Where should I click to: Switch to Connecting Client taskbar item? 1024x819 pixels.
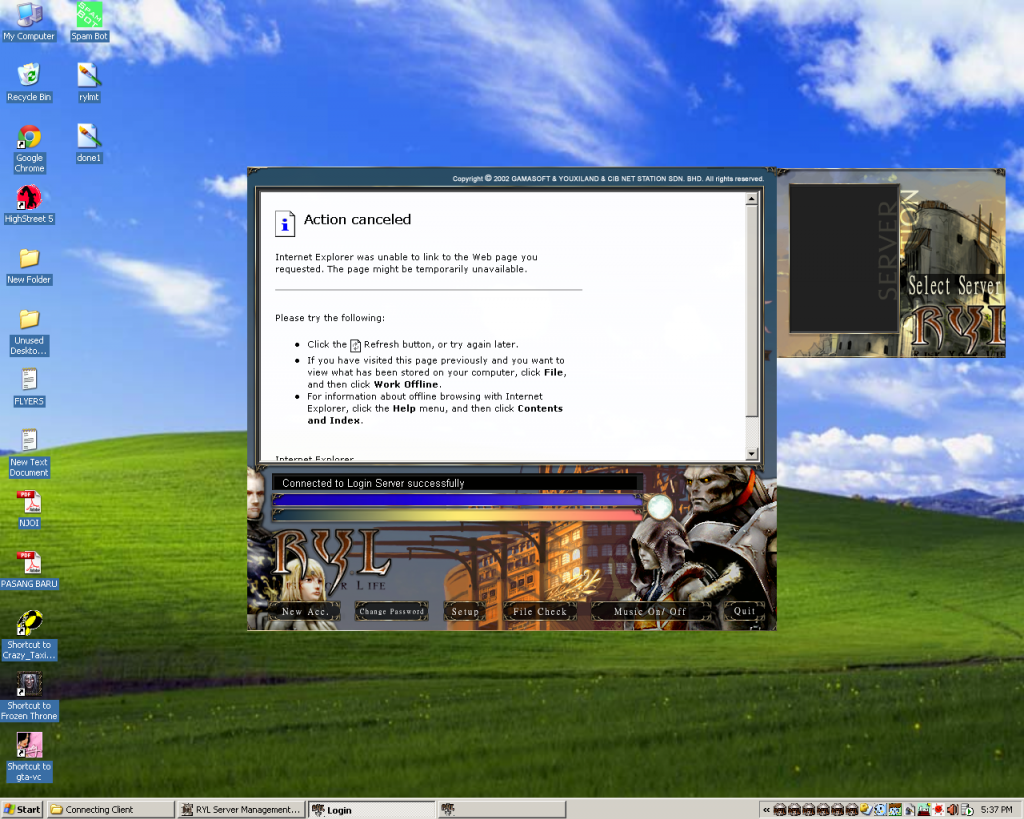110,809
